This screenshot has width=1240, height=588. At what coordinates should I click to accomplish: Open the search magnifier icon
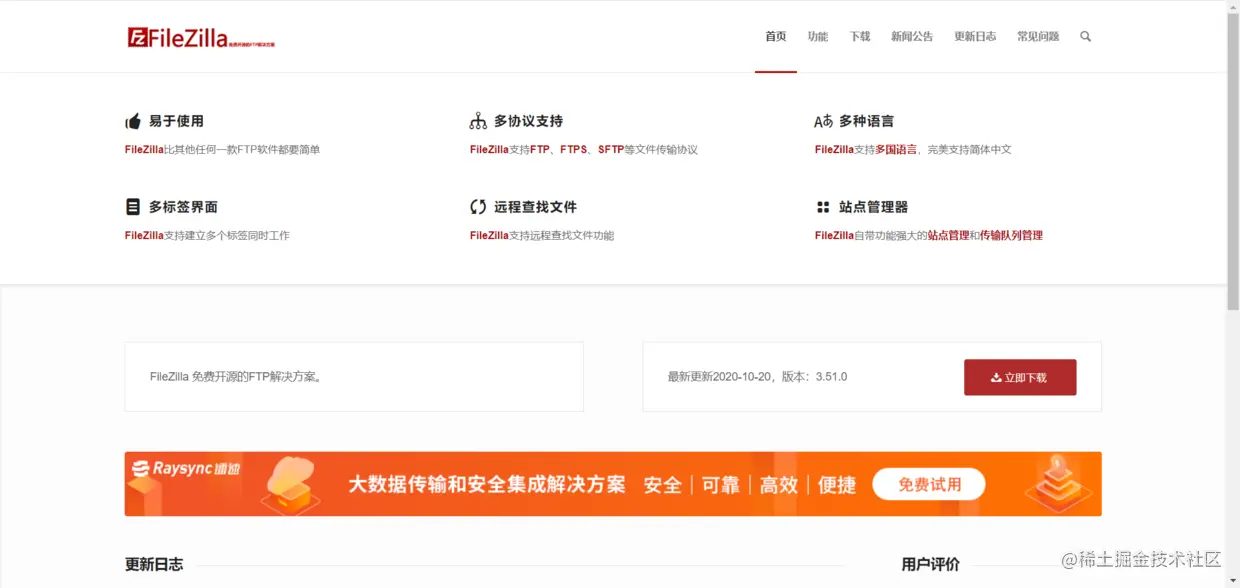(1085, 36)
